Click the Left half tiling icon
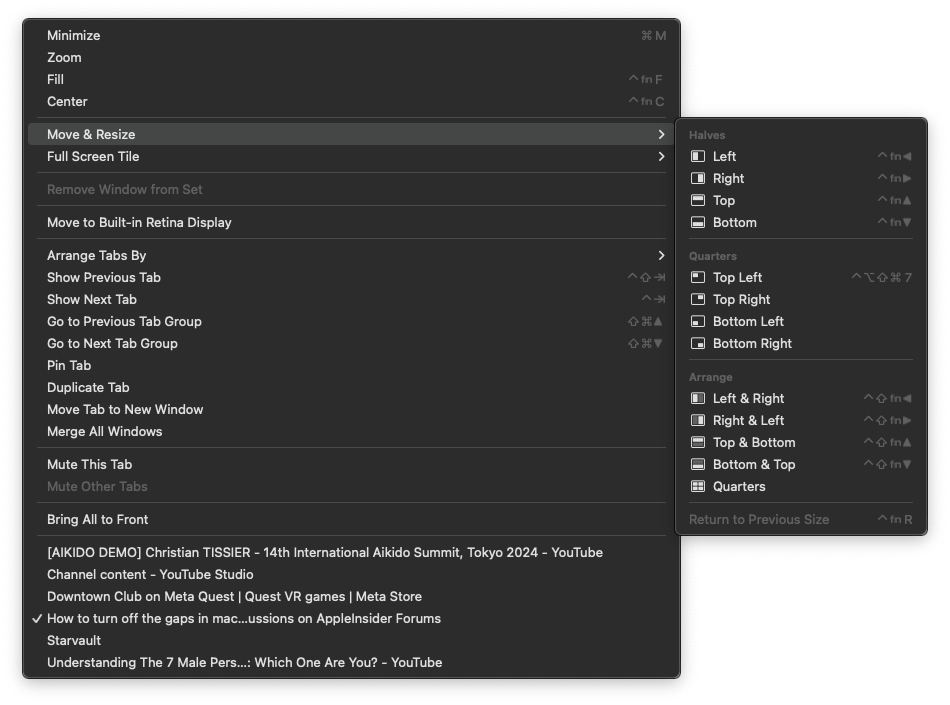950x705 pixels. (698, 156)
